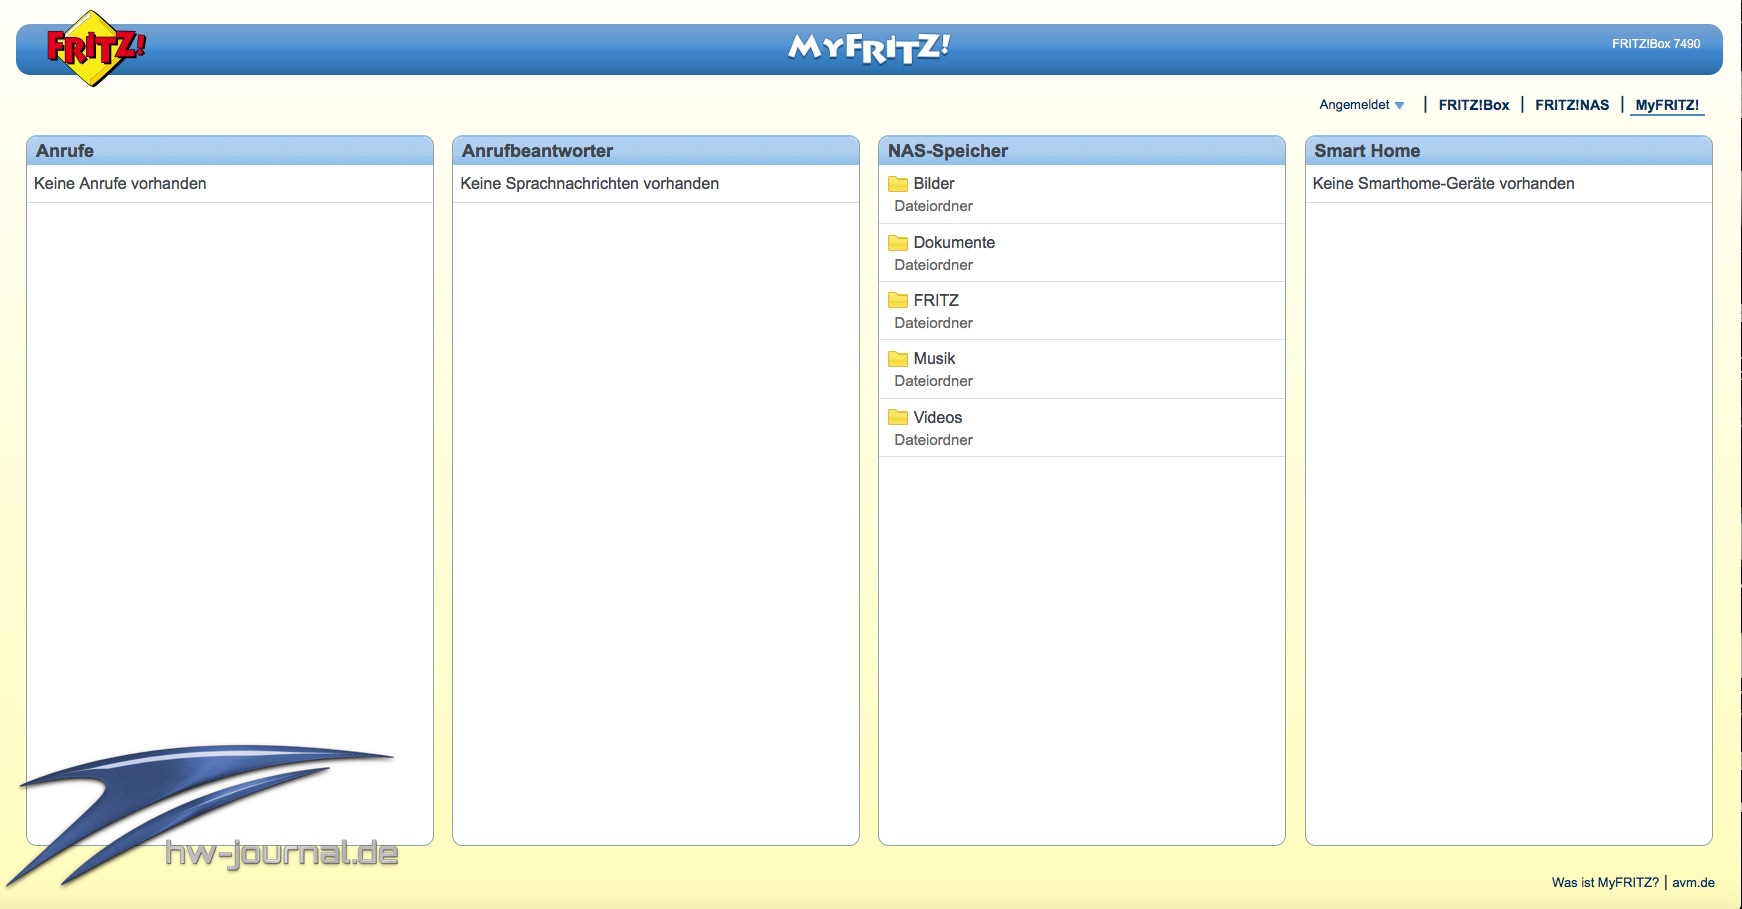Click the Videos folder icon
Screen dimensions: 1742x909
point(898,417)
